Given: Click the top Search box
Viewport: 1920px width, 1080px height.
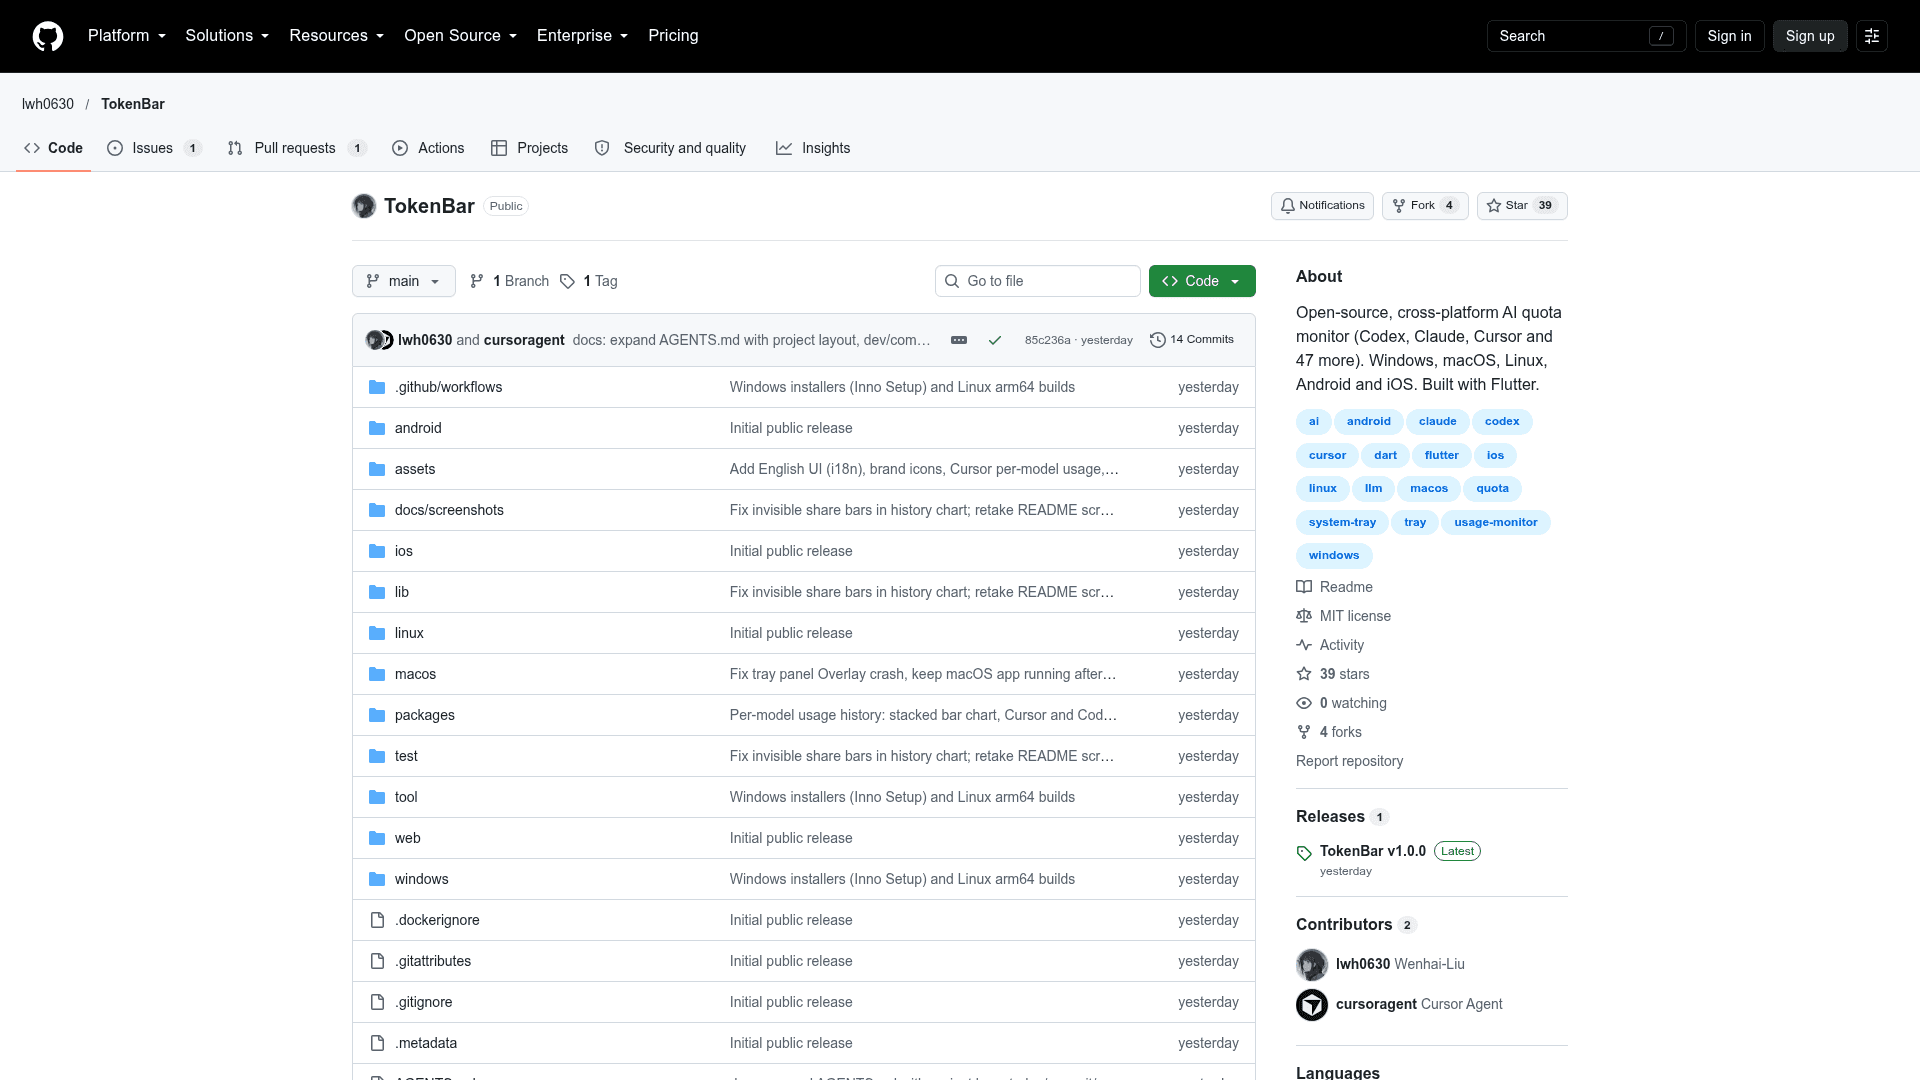Looking at the screenshot, I should [1586, 36].
